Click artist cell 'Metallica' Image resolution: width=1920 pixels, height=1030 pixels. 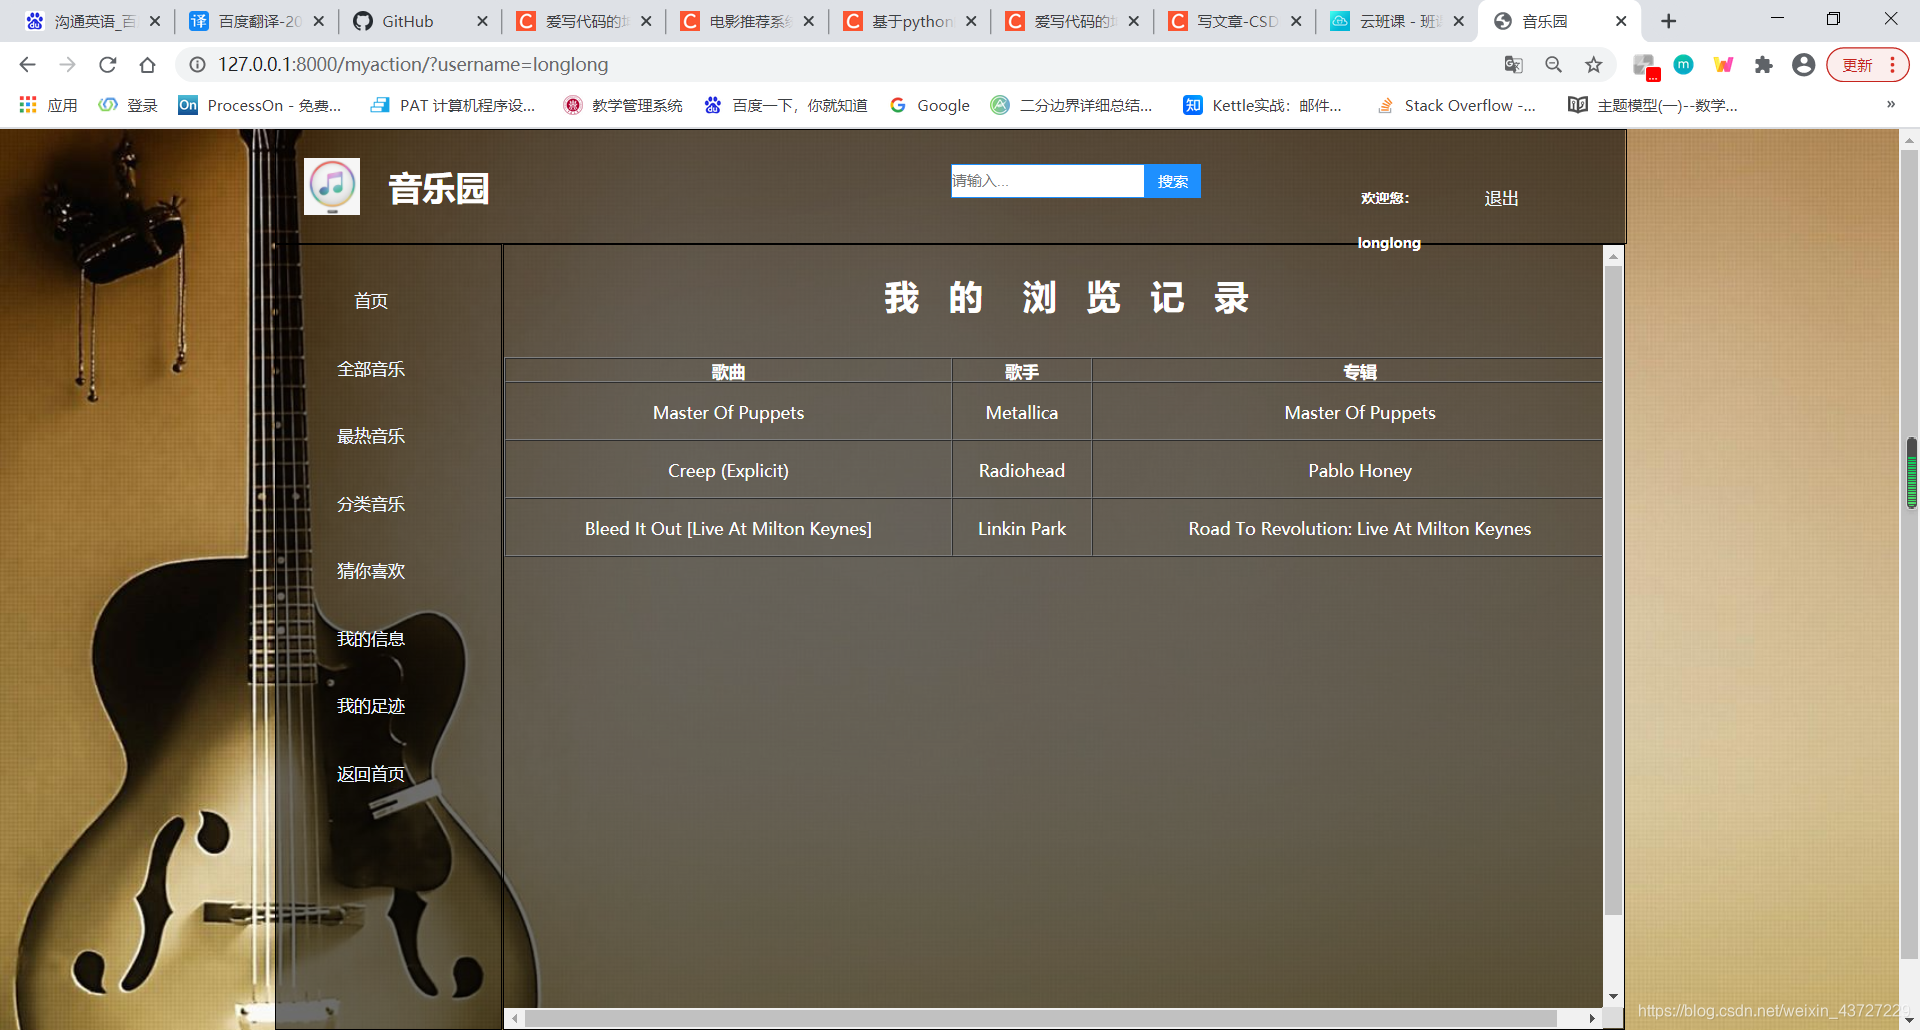tap(1022, 412)
